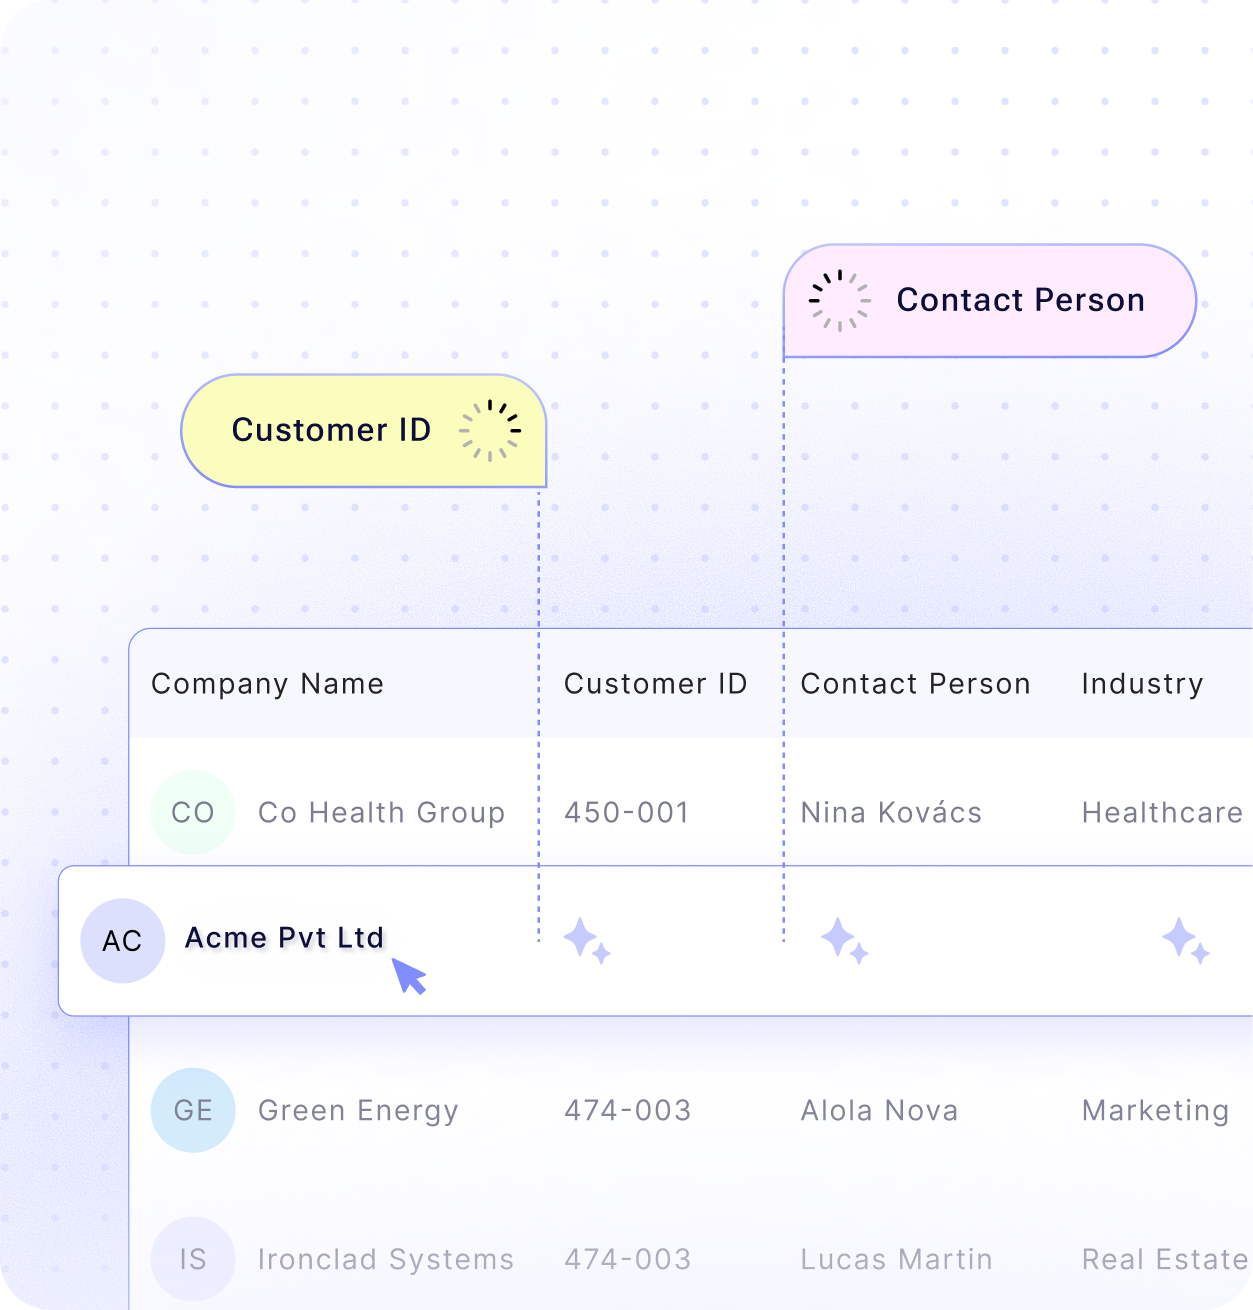Click the Industry column header
1253x1310 pixels.
[x=1142, y=684]
